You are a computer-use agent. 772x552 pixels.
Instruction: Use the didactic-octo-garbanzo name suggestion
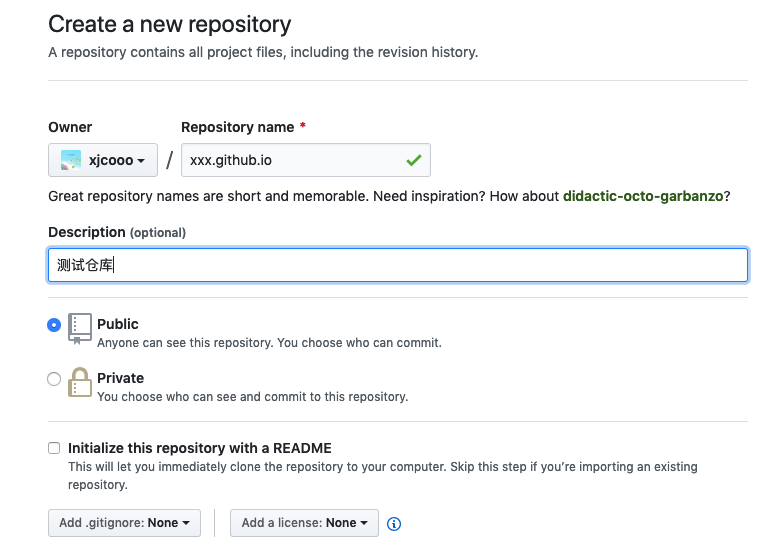click(643, 196)
